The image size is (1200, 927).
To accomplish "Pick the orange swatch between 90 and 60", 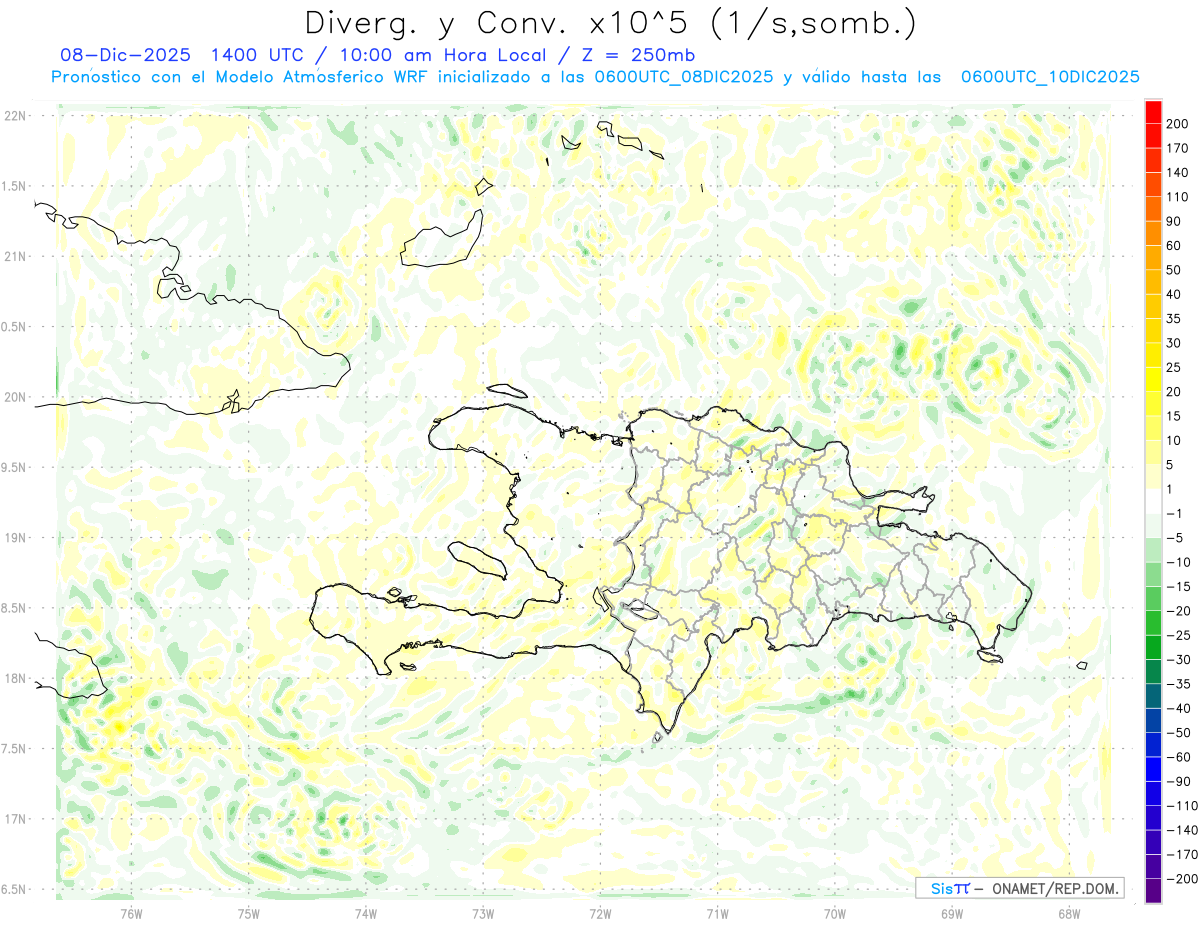I will 1153,233.
